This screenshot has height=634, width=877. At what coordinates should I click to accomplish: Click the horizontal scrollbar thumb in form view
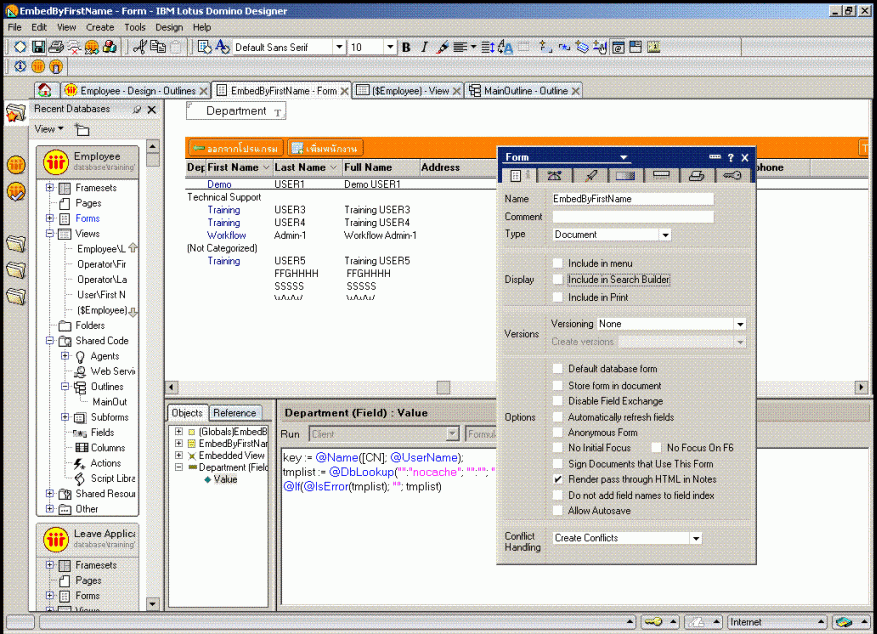point(444,387)
